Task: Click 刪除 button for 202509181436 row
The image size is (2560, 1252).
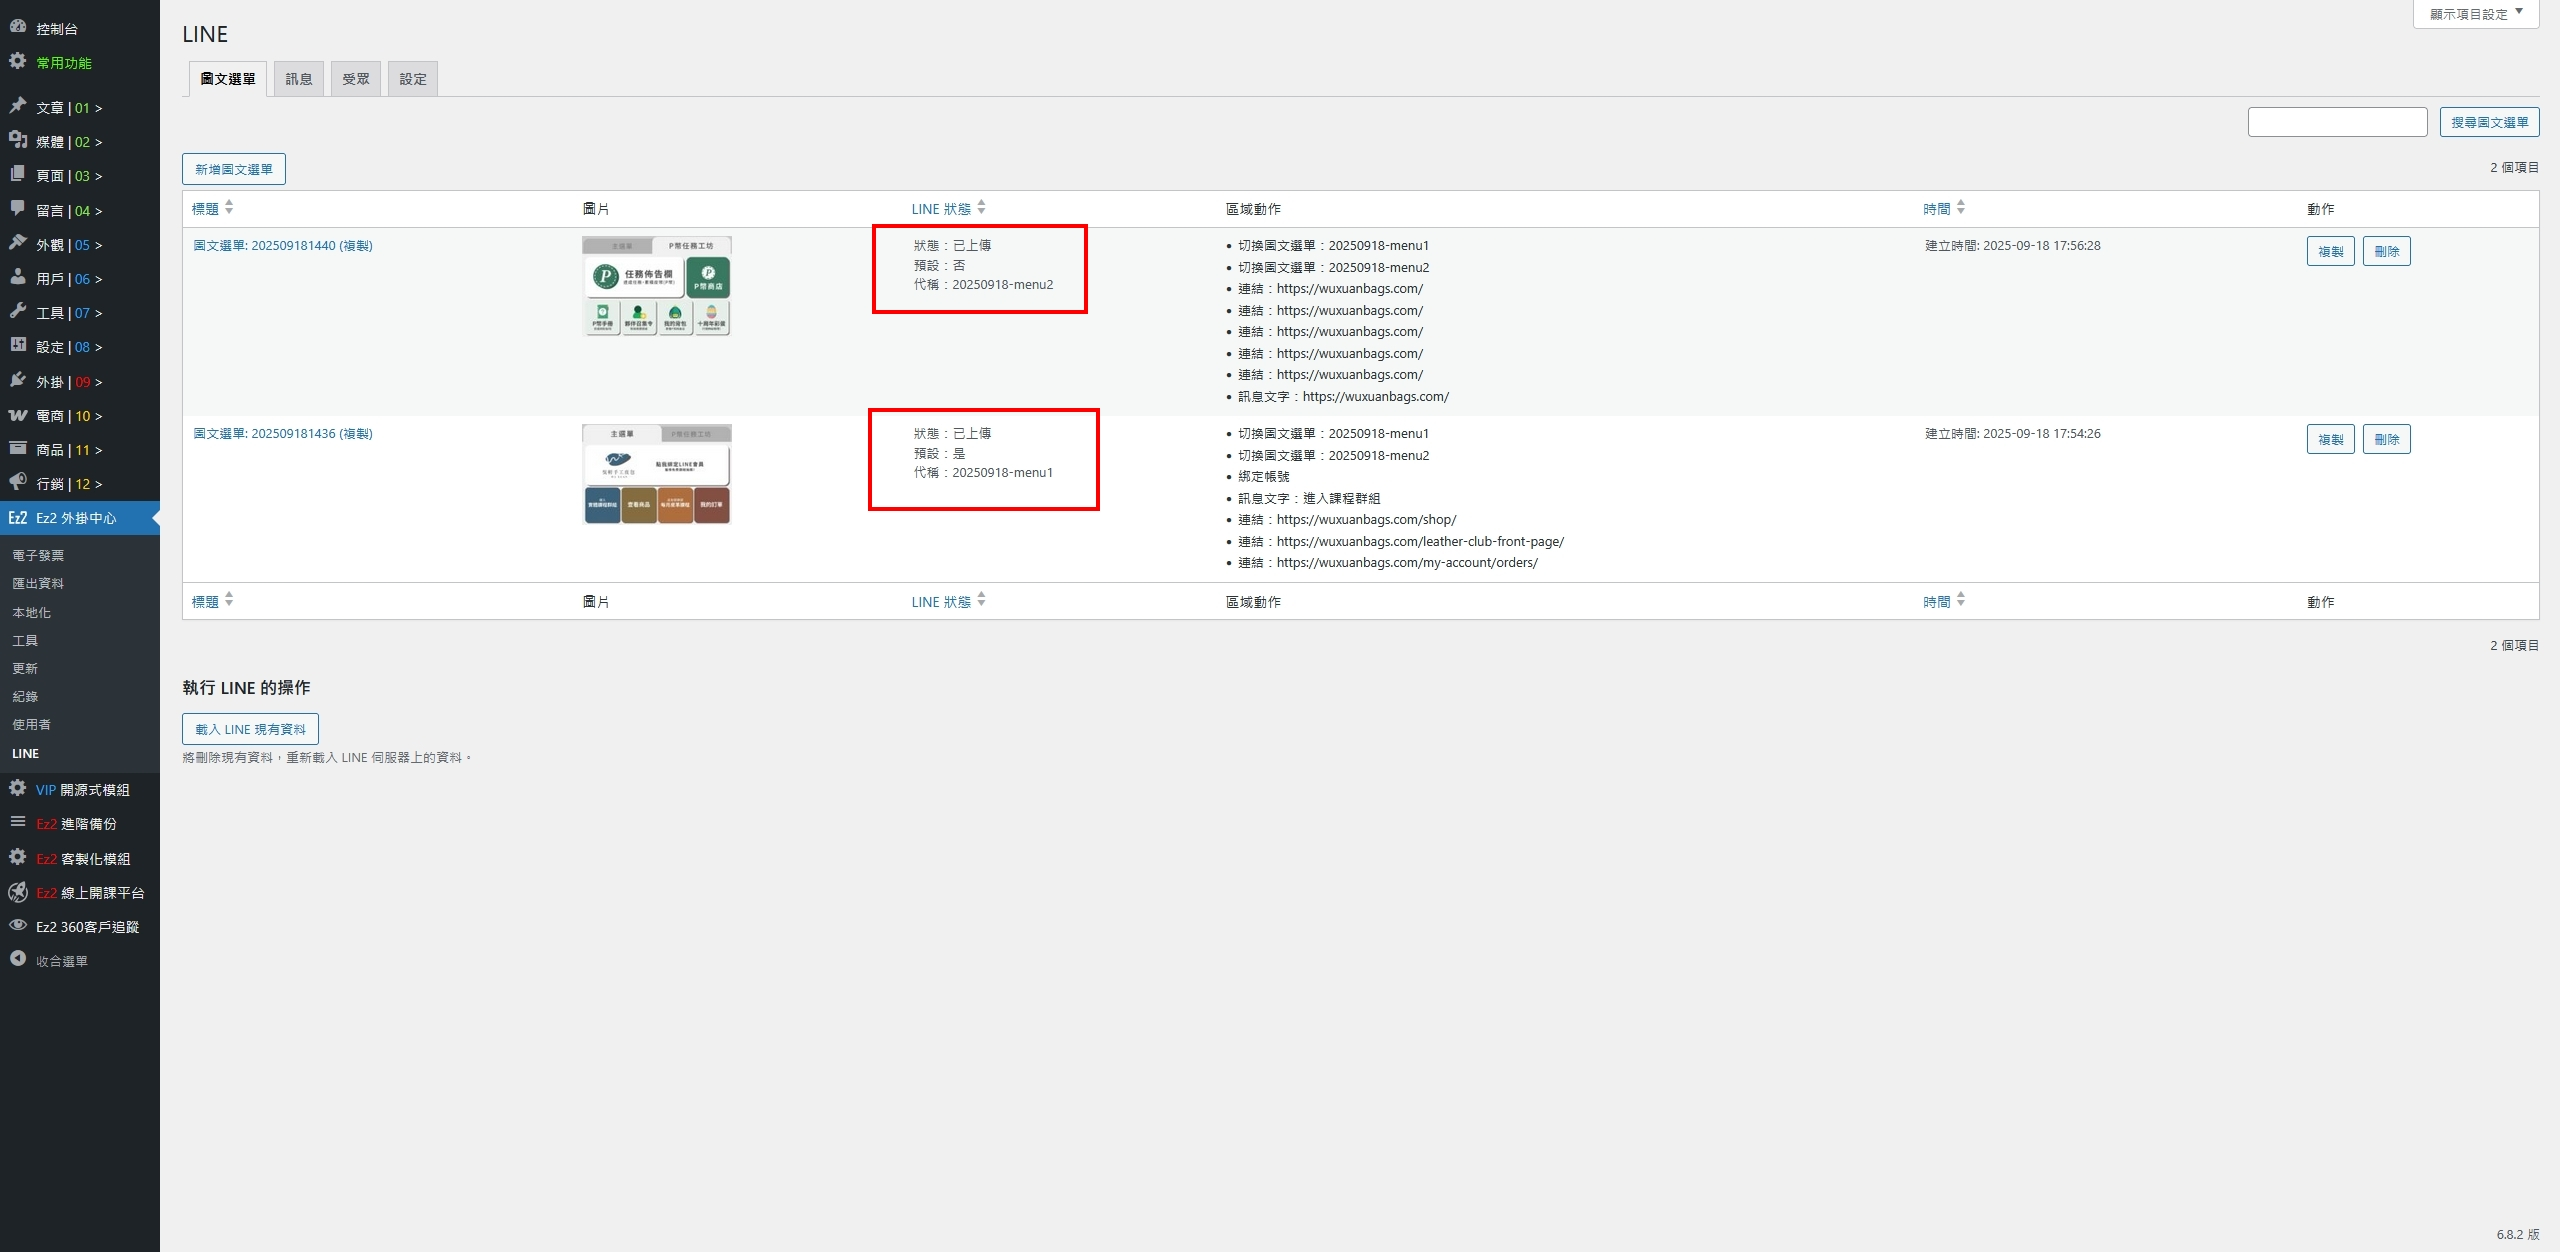Action: [2386, 439]
